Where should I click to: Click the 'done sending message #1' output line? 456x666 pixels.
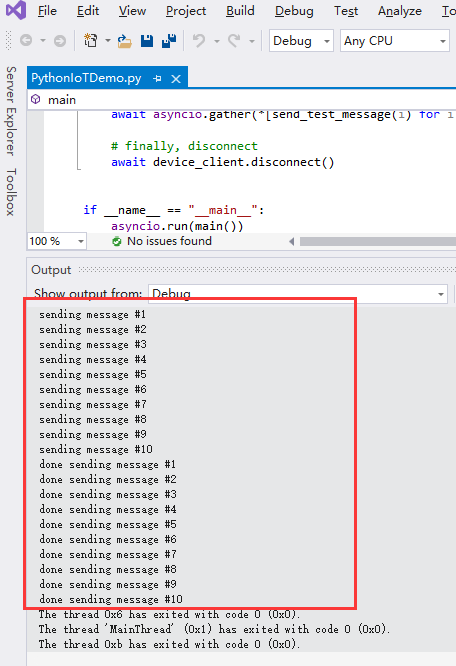coord(107,464)
